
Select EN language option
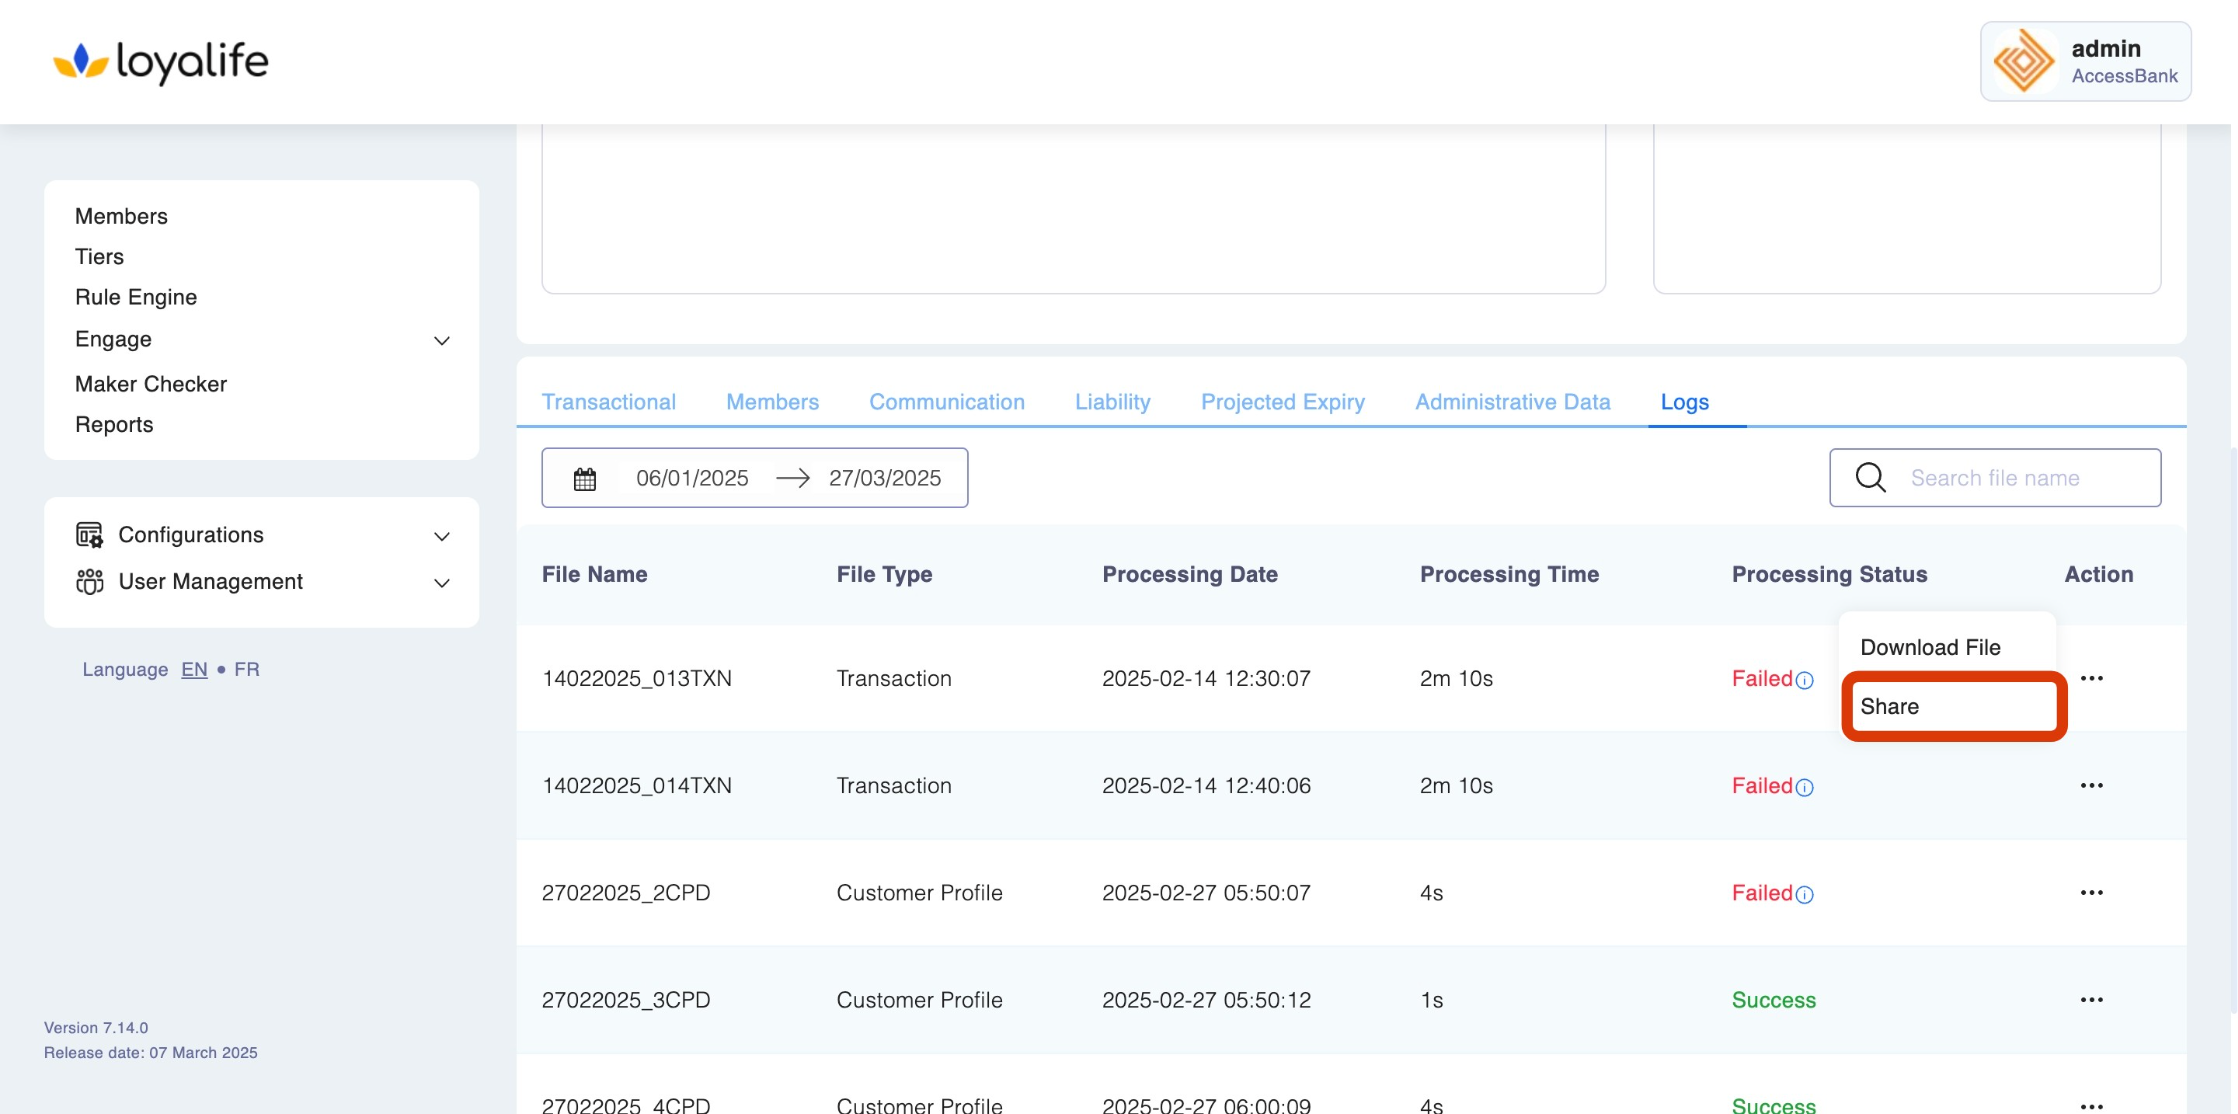[194, 670]
